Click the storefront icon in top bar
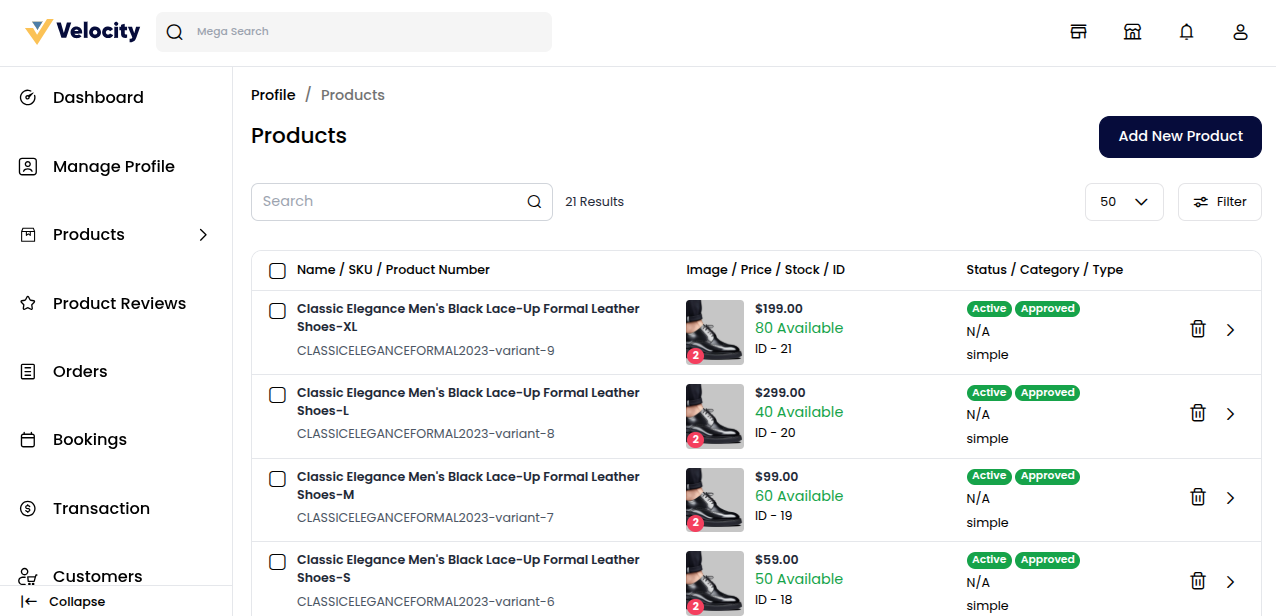This screenshot has width=1276, height=616. (x=1132, y=32)
